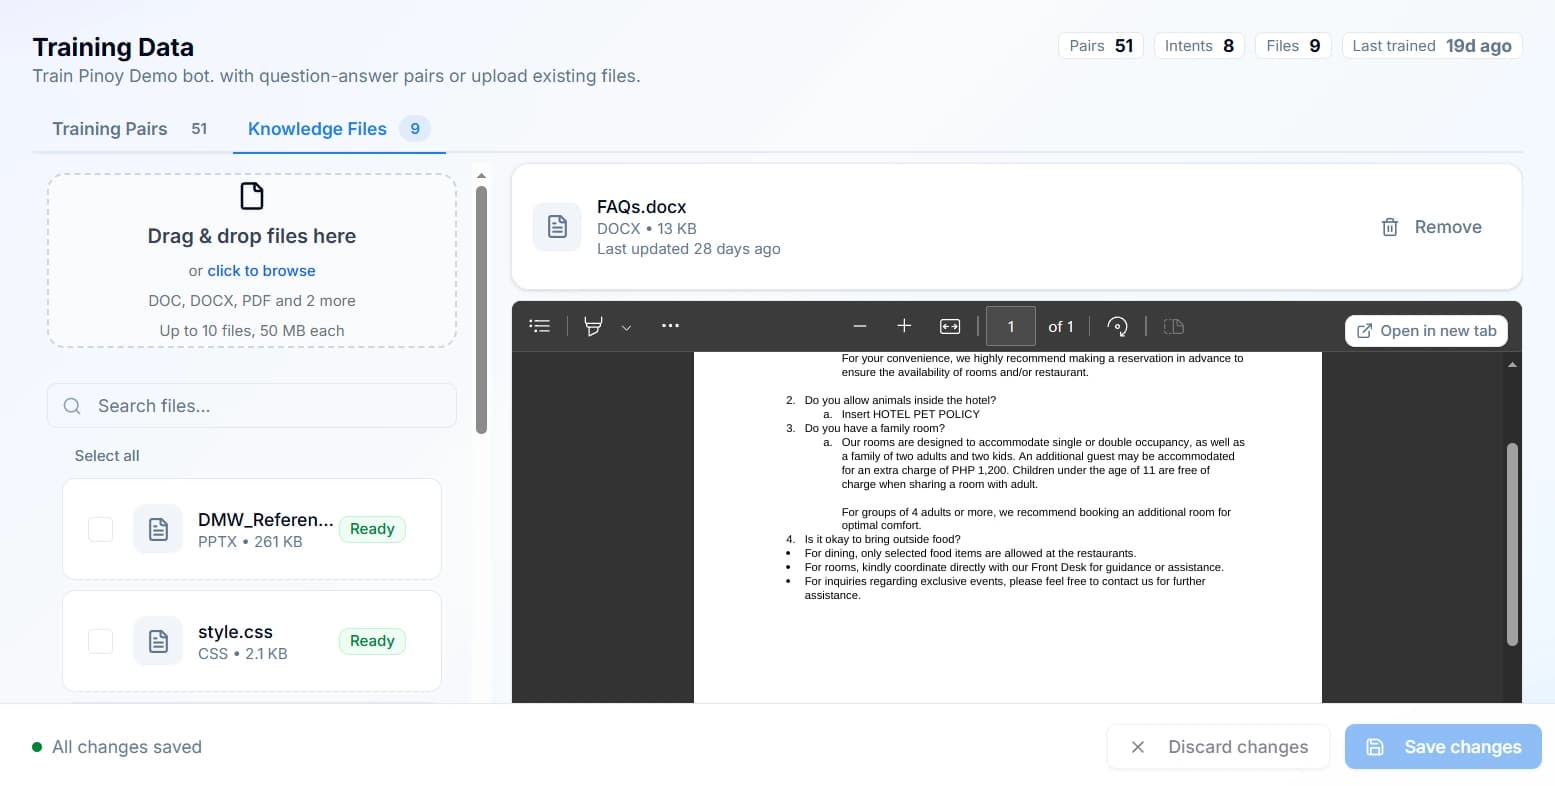Check the DMW_Referen... file checkbox
Image resolution: width=1555 pixels, height=786 pixels.
tap(101, 529)
